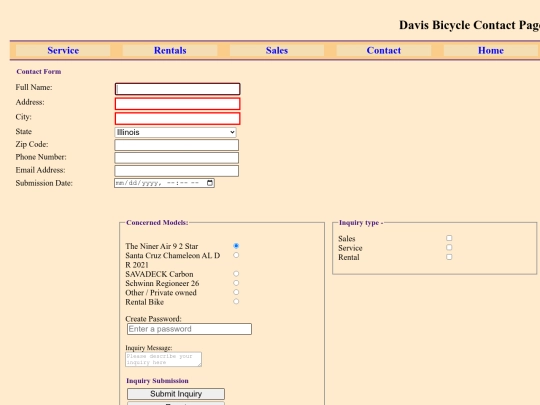Click the Inquiry Submission heading
Viewport: 540px width, 405px height.
(x=157, y=381)
